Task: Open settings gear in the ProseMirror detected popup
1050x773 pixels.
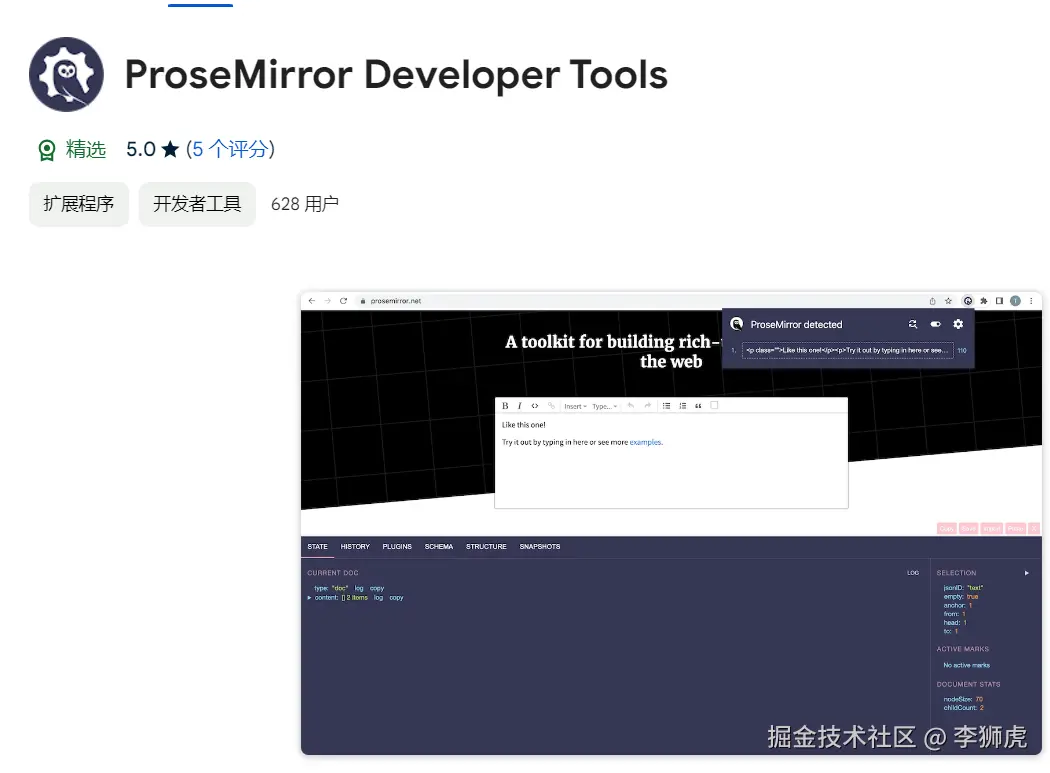Action: click(x=958, y=324)
